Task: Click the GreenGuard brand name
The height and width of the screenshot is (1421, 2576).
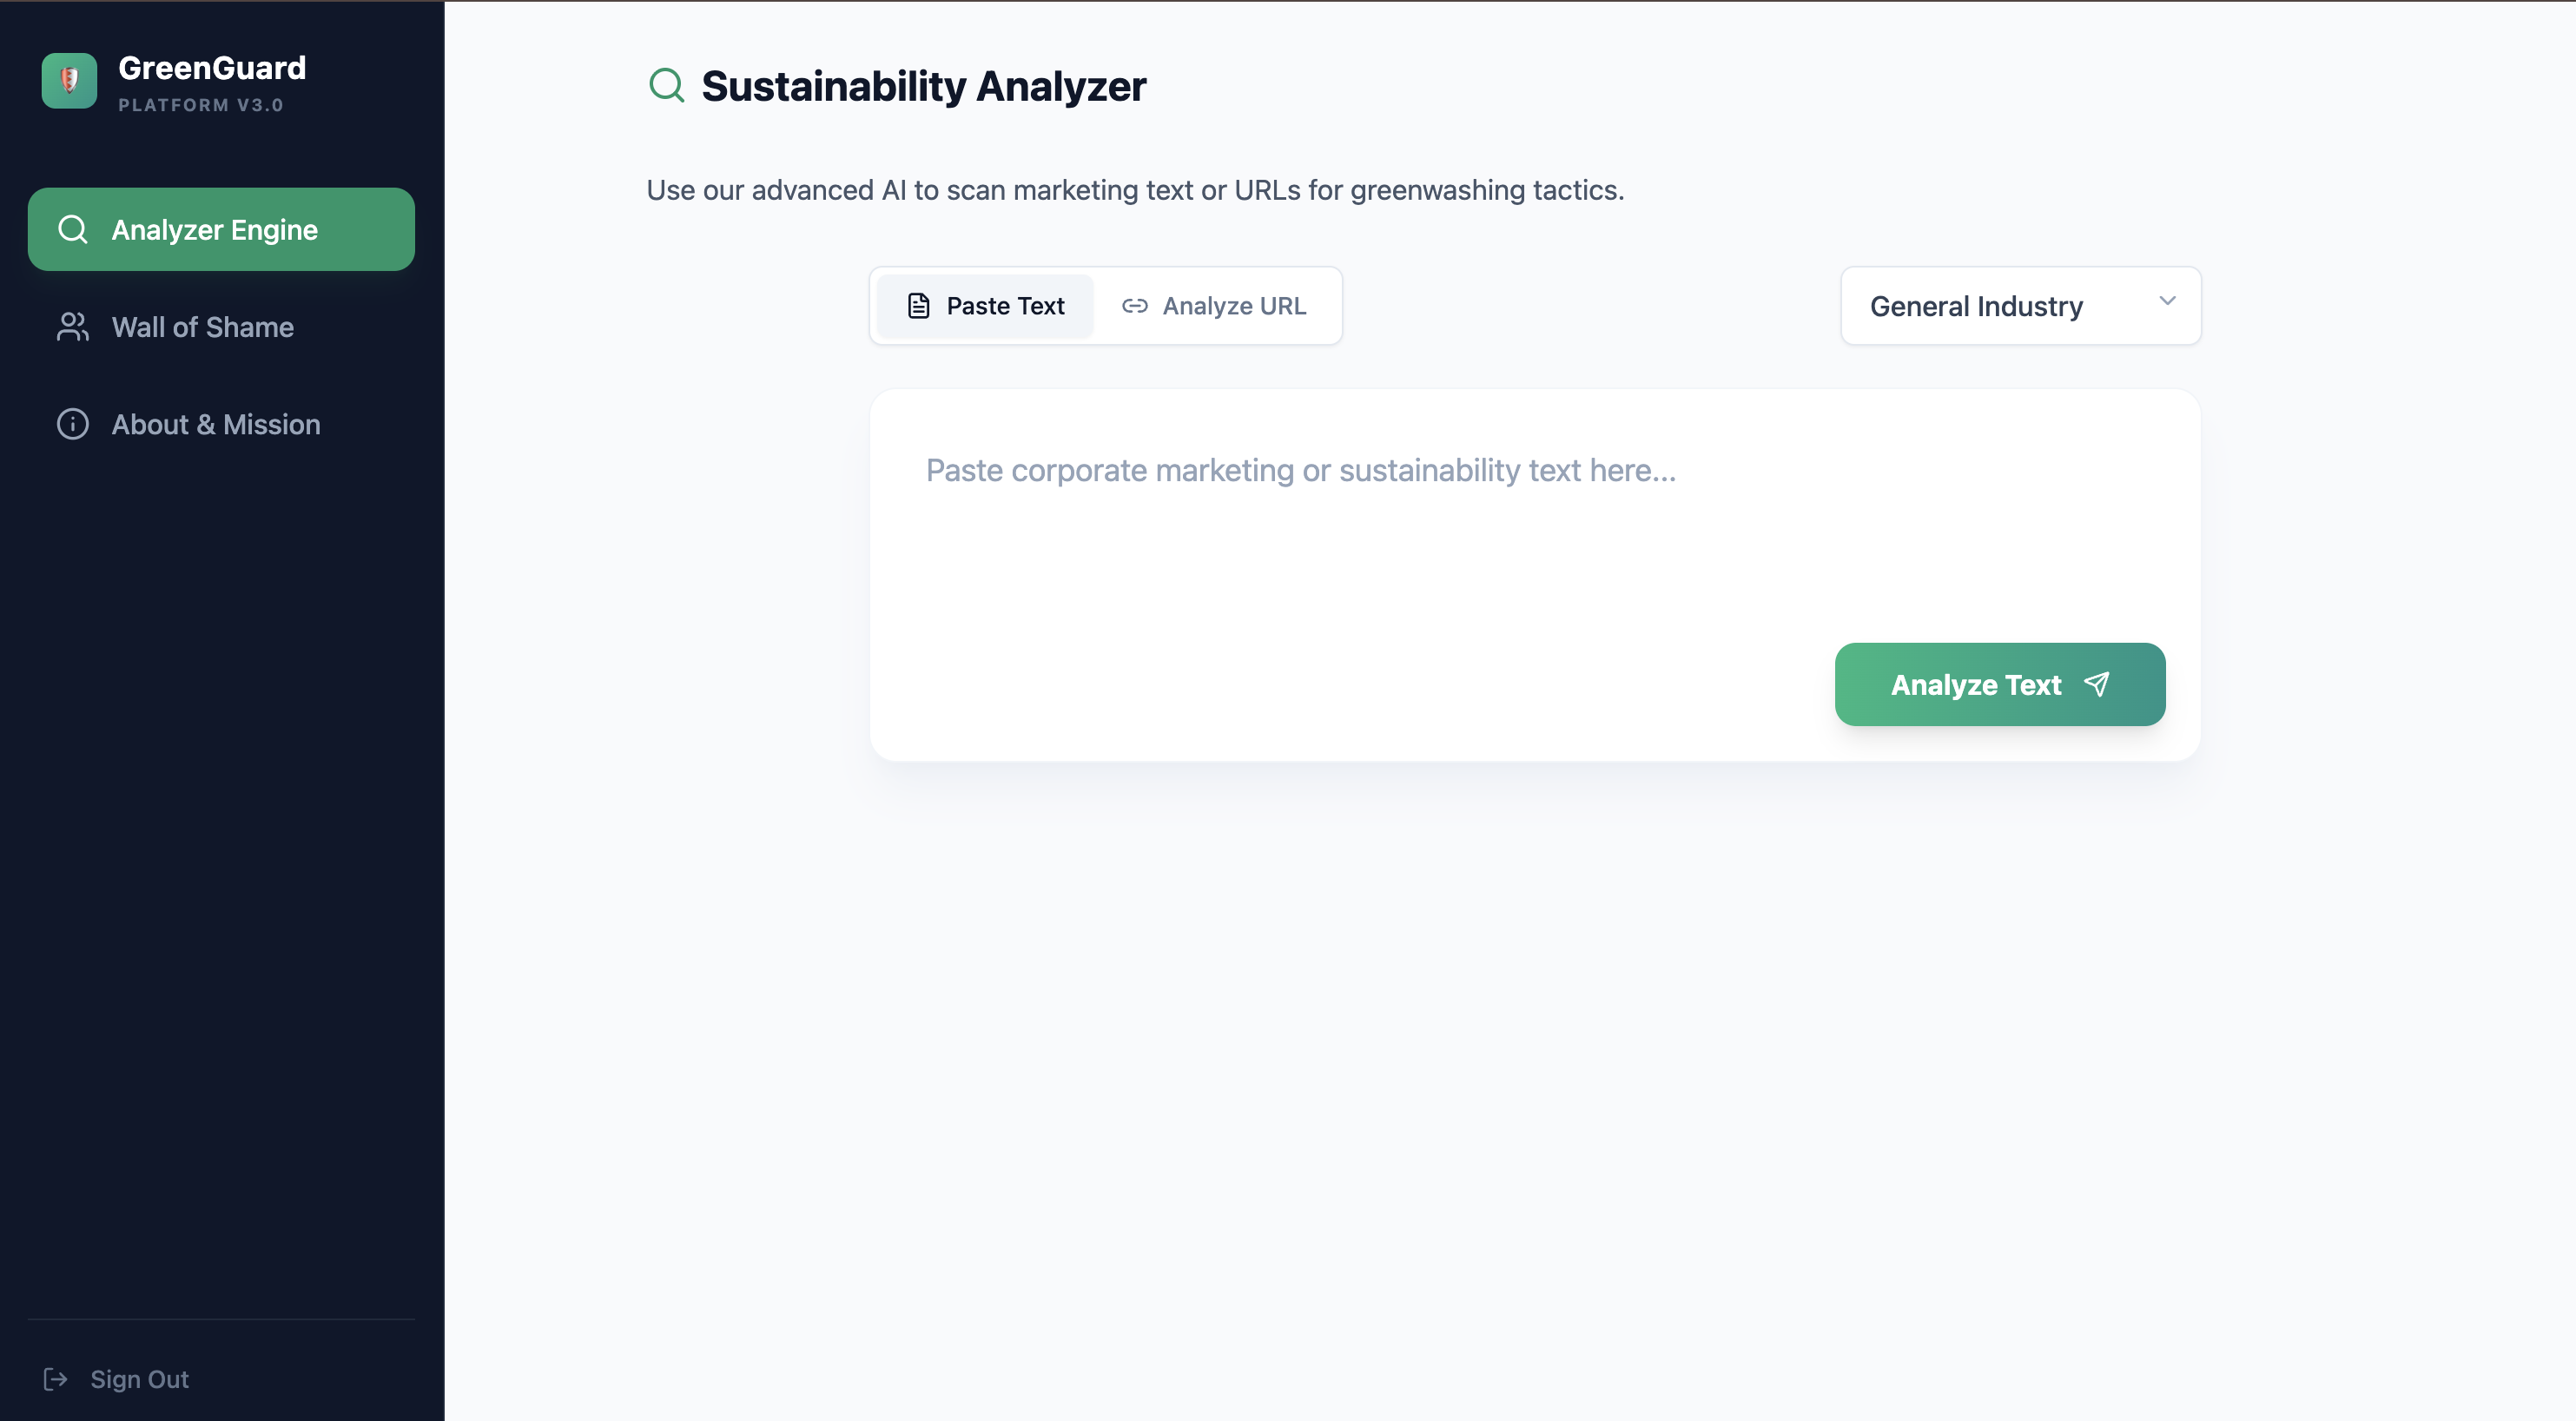Action: tap(212, 68)
